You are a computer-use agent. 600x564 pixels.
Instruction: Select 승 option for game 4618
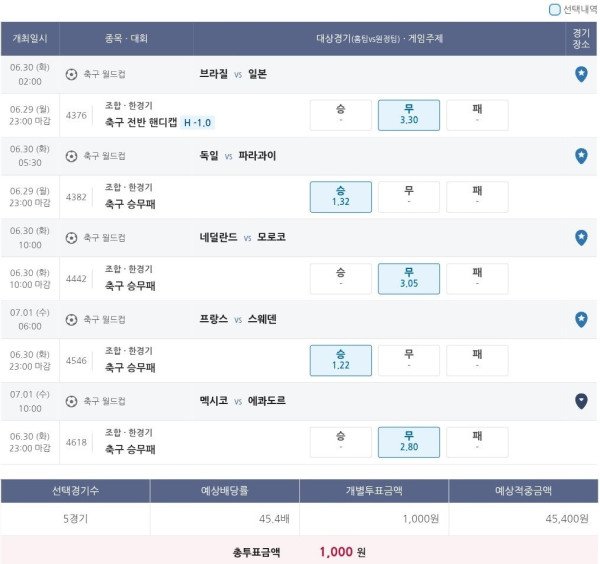tap(341, 442)
